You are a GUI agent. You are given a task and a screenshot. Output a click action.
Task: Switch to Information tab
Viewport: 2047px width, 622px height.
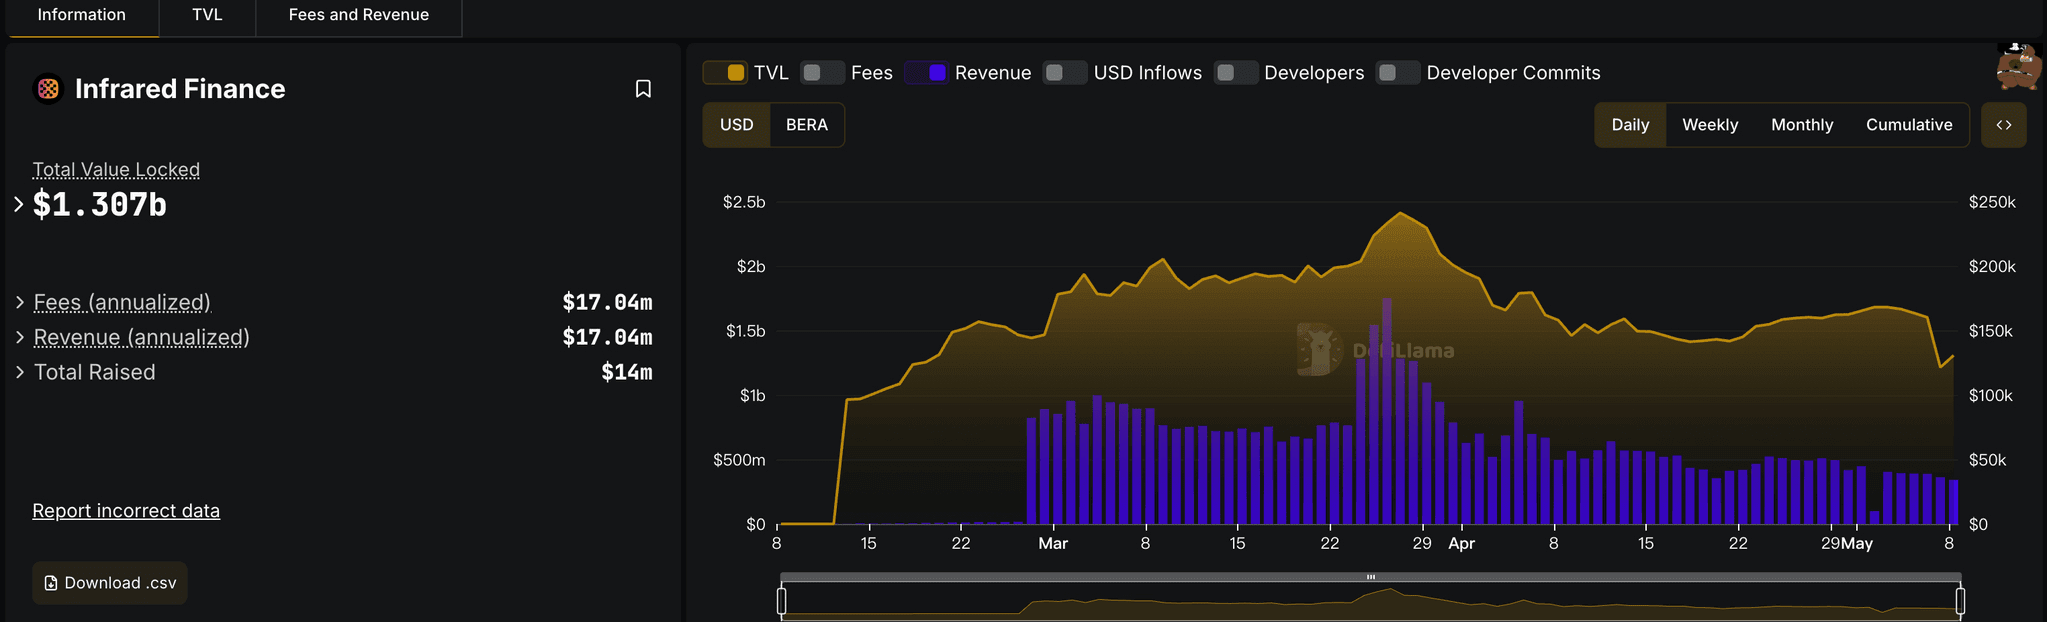(82, 16)
